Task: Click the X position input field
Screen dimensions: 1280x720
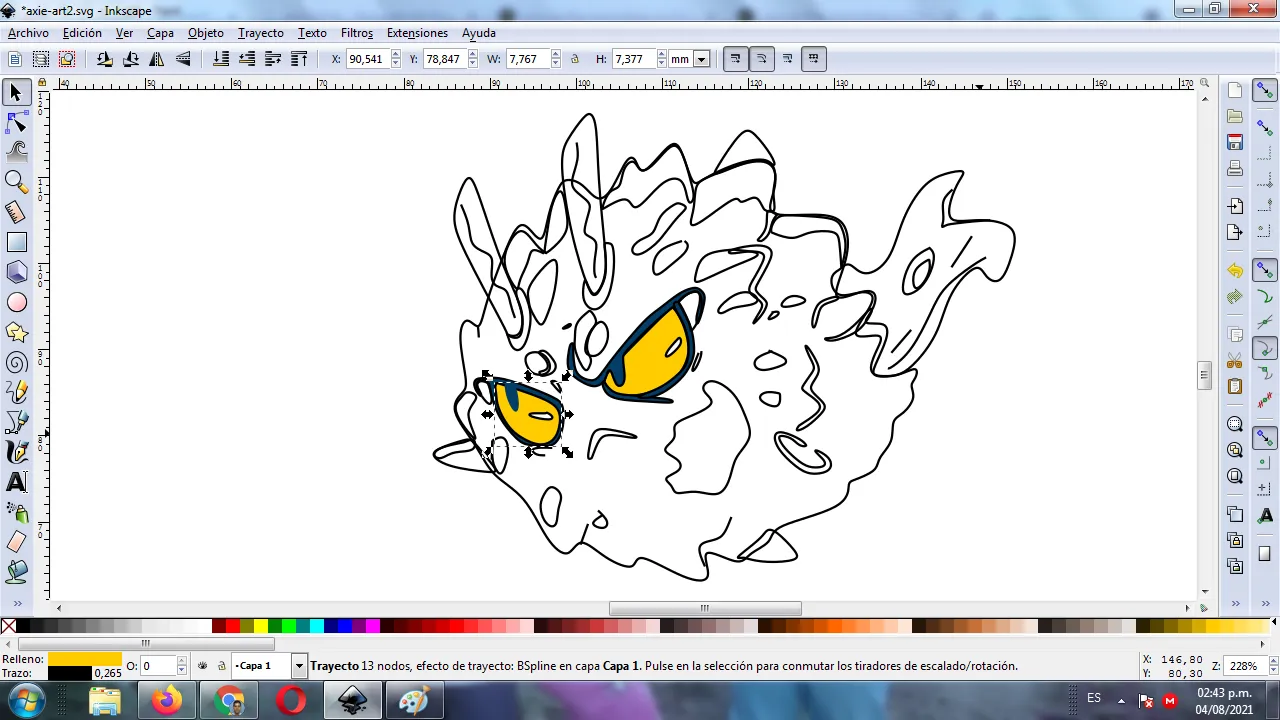Action: [367, 59]
